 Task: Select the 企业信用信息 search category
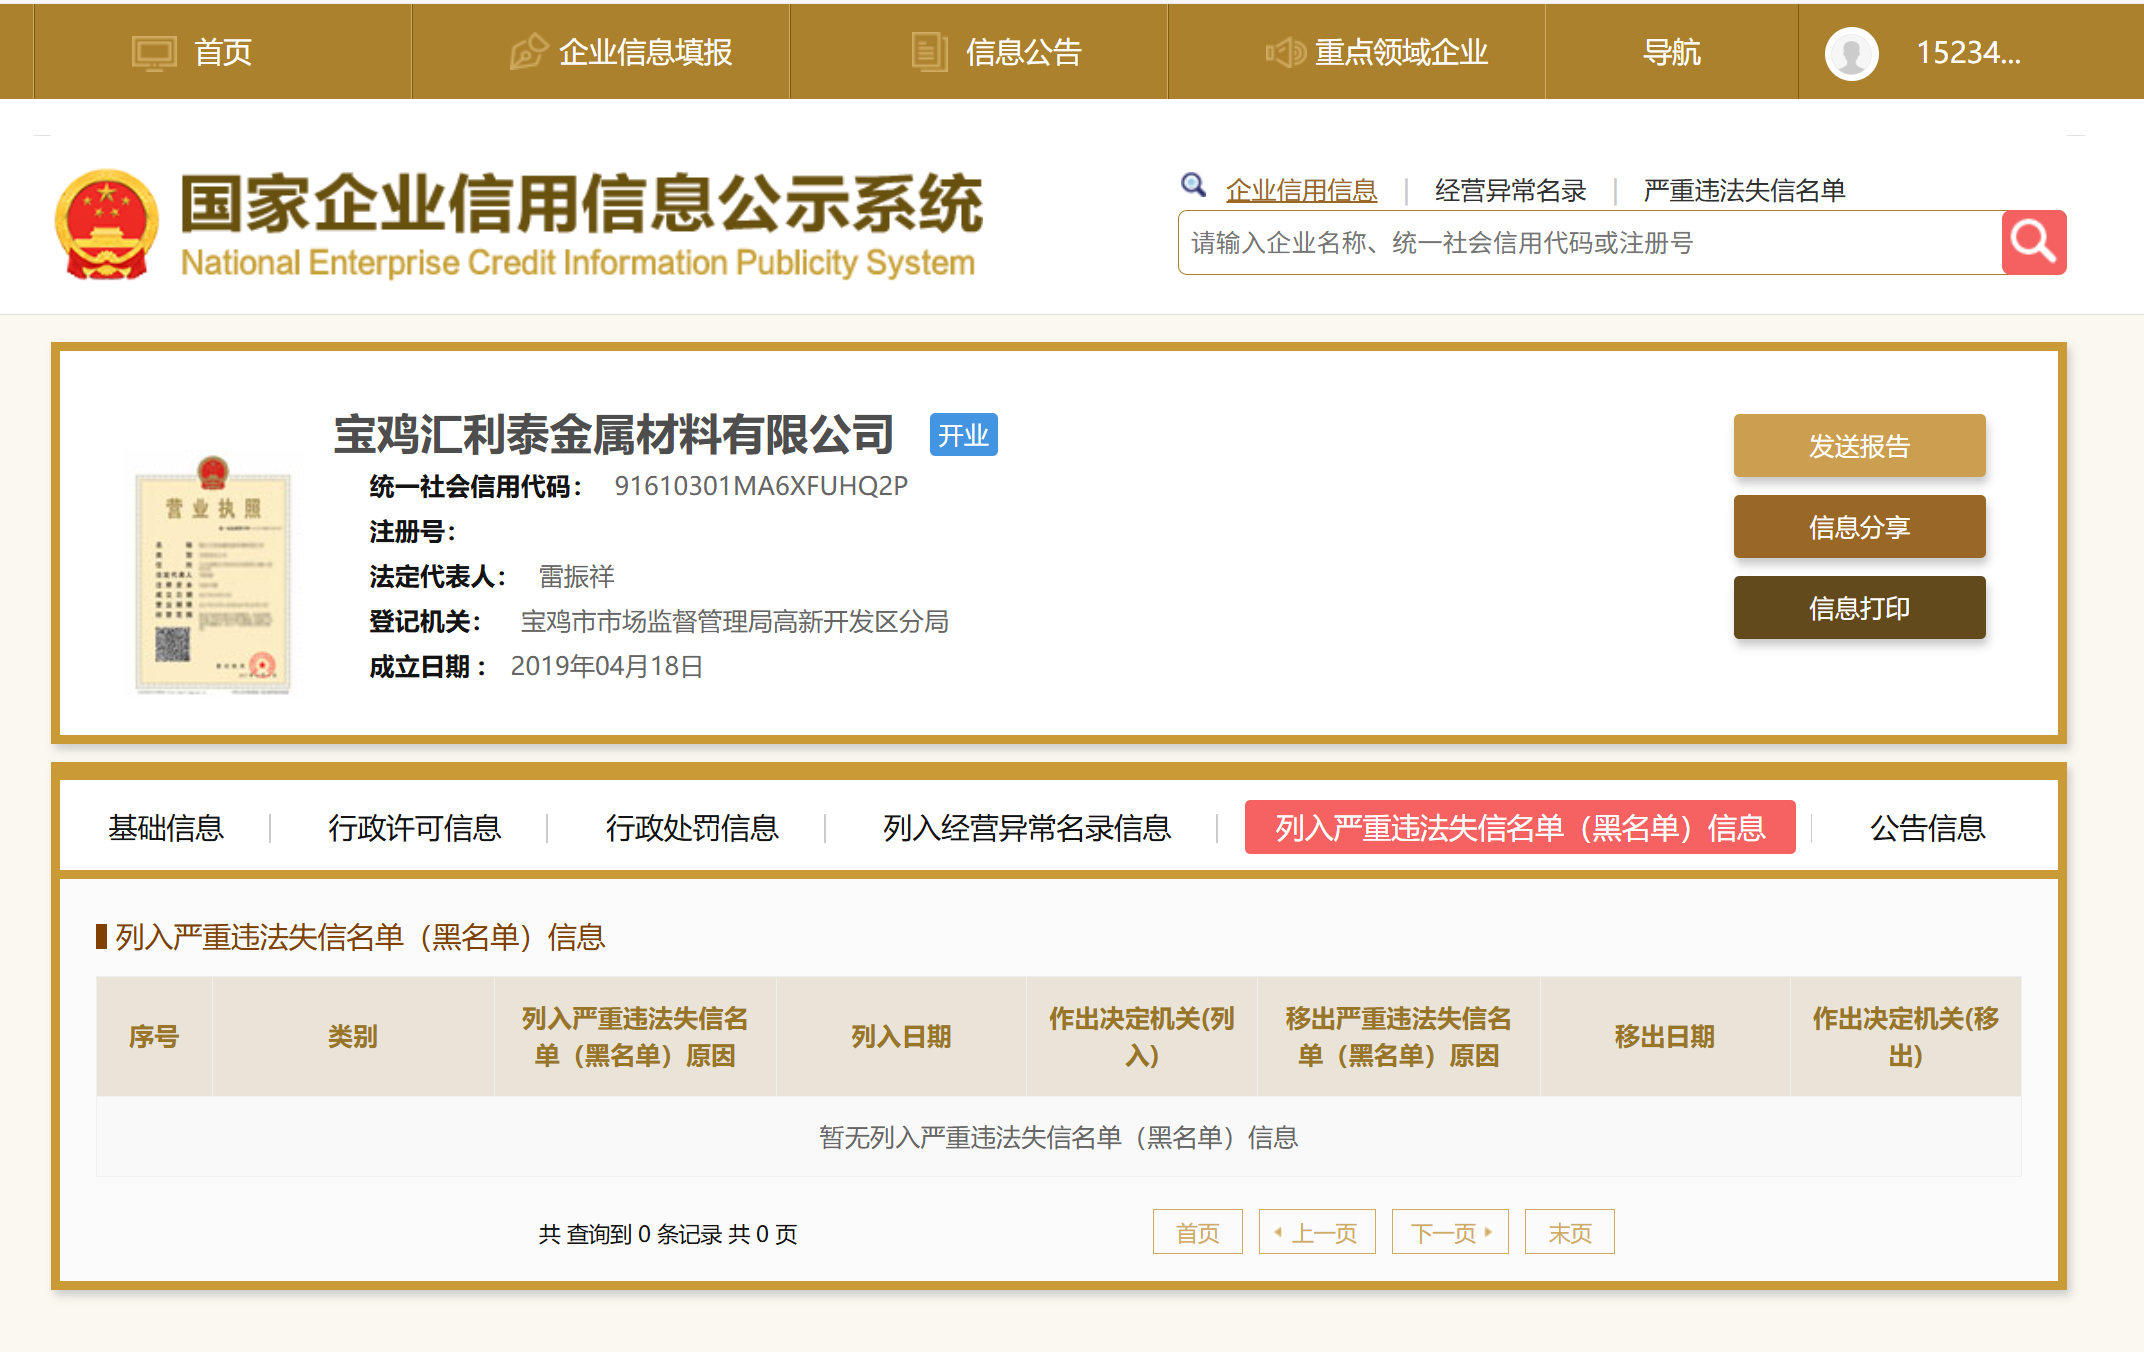pyautogui.click(x=1301, y=190)
